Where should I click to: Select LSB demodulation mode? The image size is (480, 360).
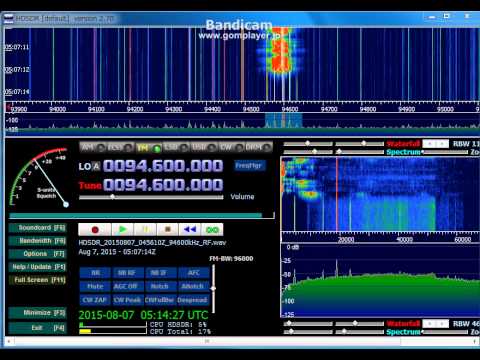[176, 147]
